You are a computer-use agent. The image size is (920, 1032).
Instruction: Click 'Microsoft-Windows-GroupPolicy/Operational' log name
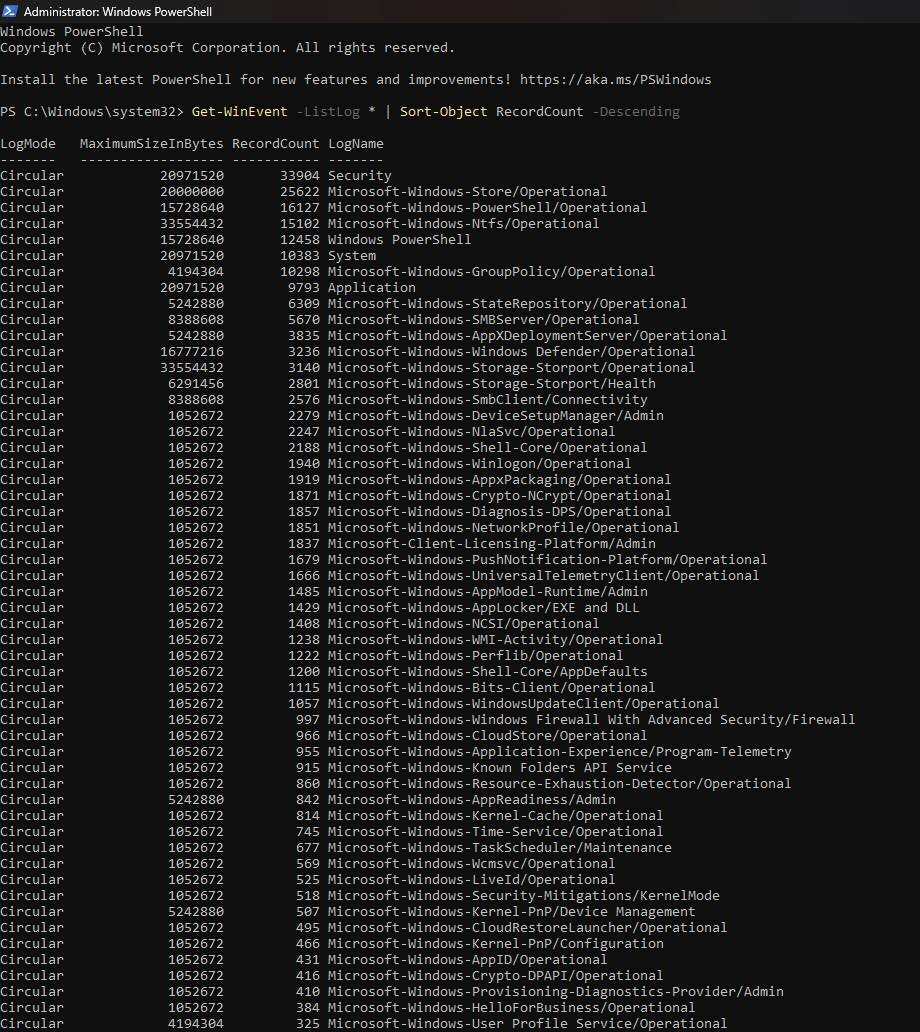491,272
